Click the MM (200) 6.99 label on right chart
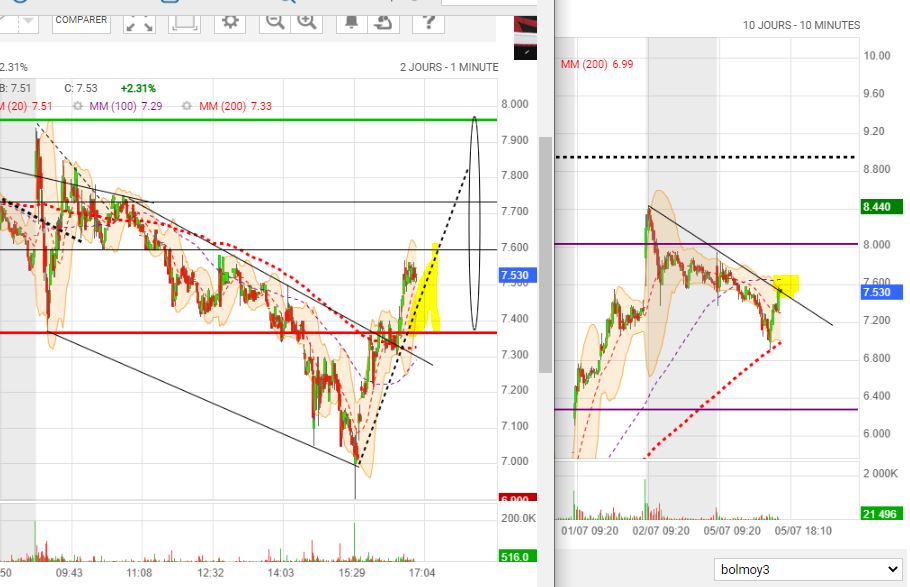Image resolution: width=910 pixels, height=587 pixels. (597, 64)
